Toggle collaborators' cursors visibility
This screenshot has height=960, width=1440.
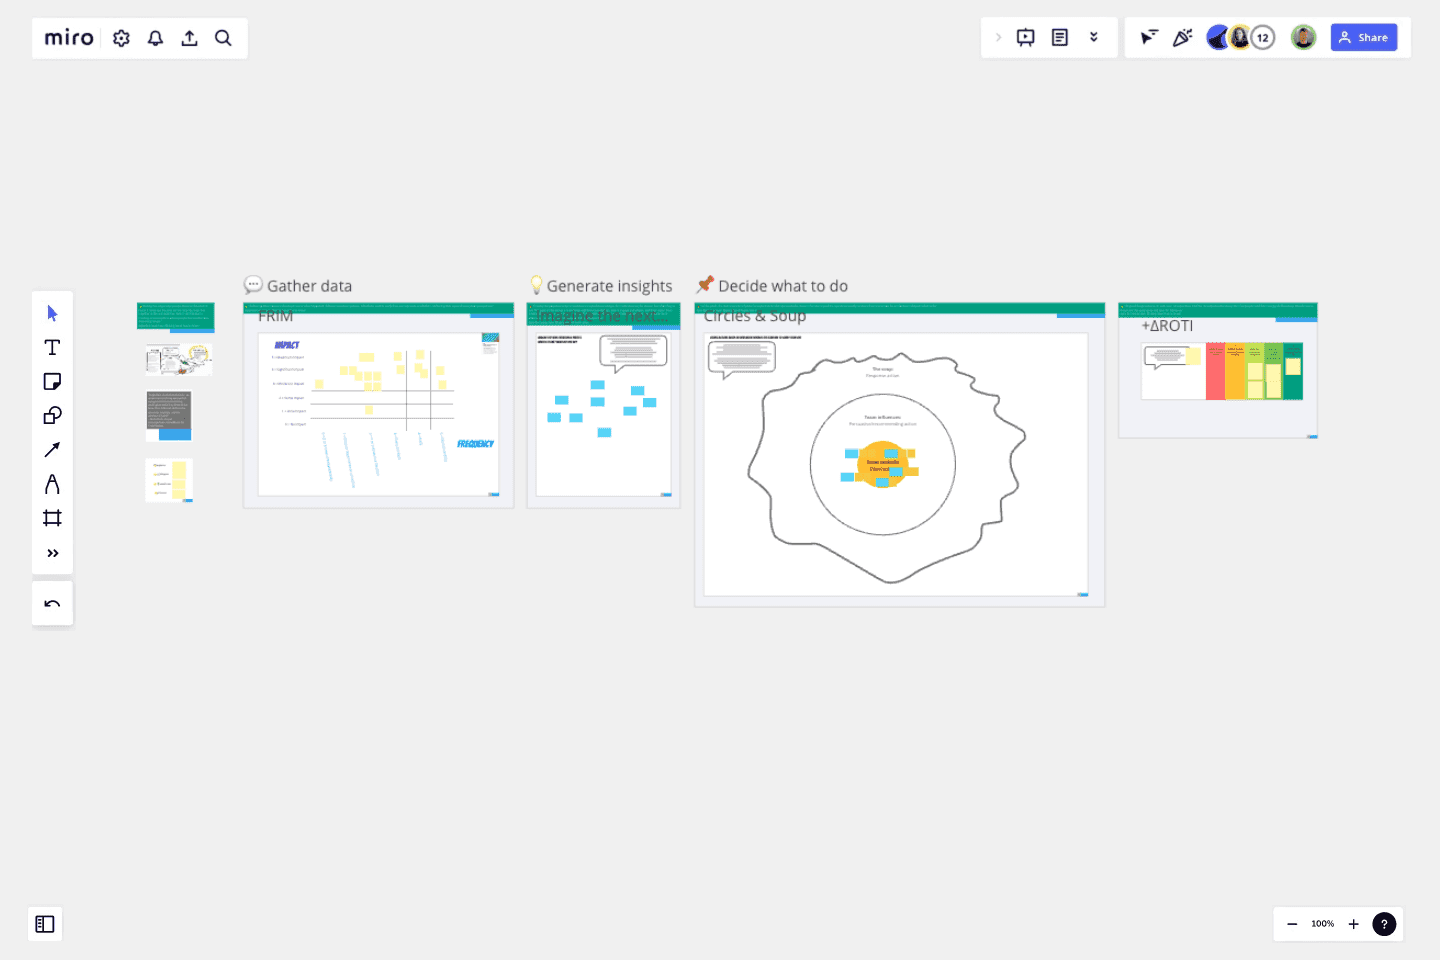[1149, 38]
